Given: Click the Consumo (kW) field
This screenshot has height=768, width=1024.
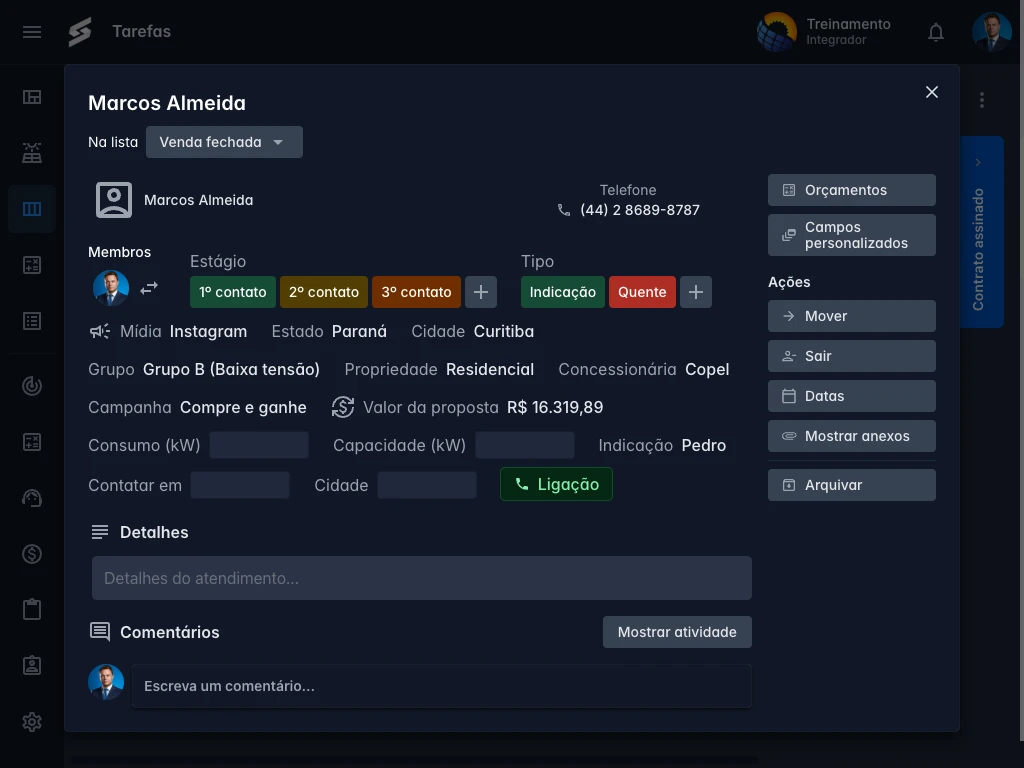Looking at the screenshot, I should [x=259, y=445].
